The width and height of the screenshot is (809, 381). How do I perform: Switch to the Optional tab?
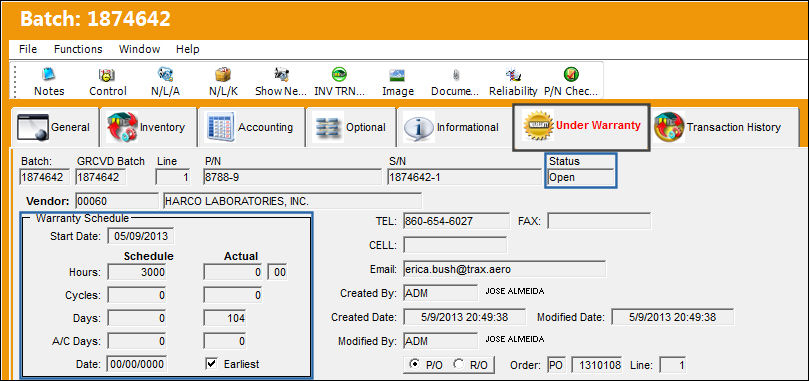pyautogui.click(x=350, y=127)
